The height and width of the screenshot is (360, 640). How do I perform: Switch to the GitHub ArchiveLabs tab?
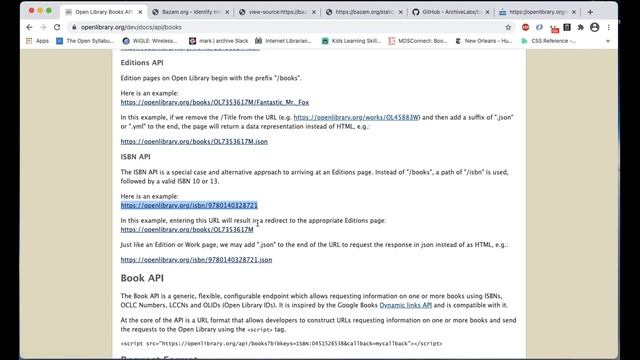[451, 12]
